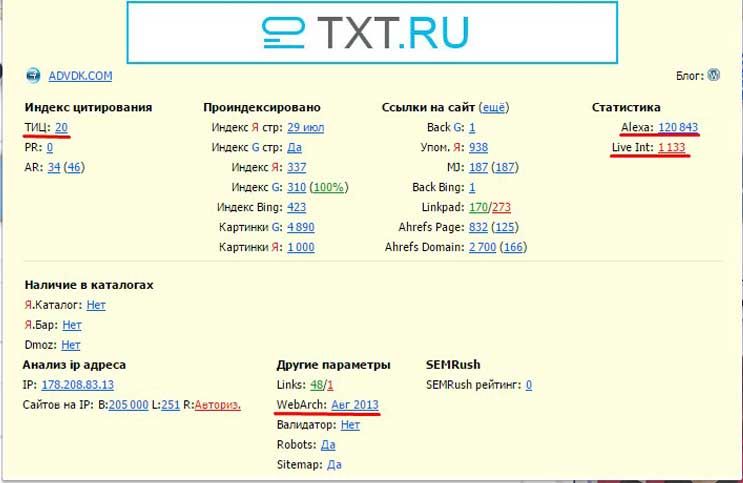Open Ahrefs Domain value 2 700
This screenshot has height=483, width=743.
coord(482,247)
